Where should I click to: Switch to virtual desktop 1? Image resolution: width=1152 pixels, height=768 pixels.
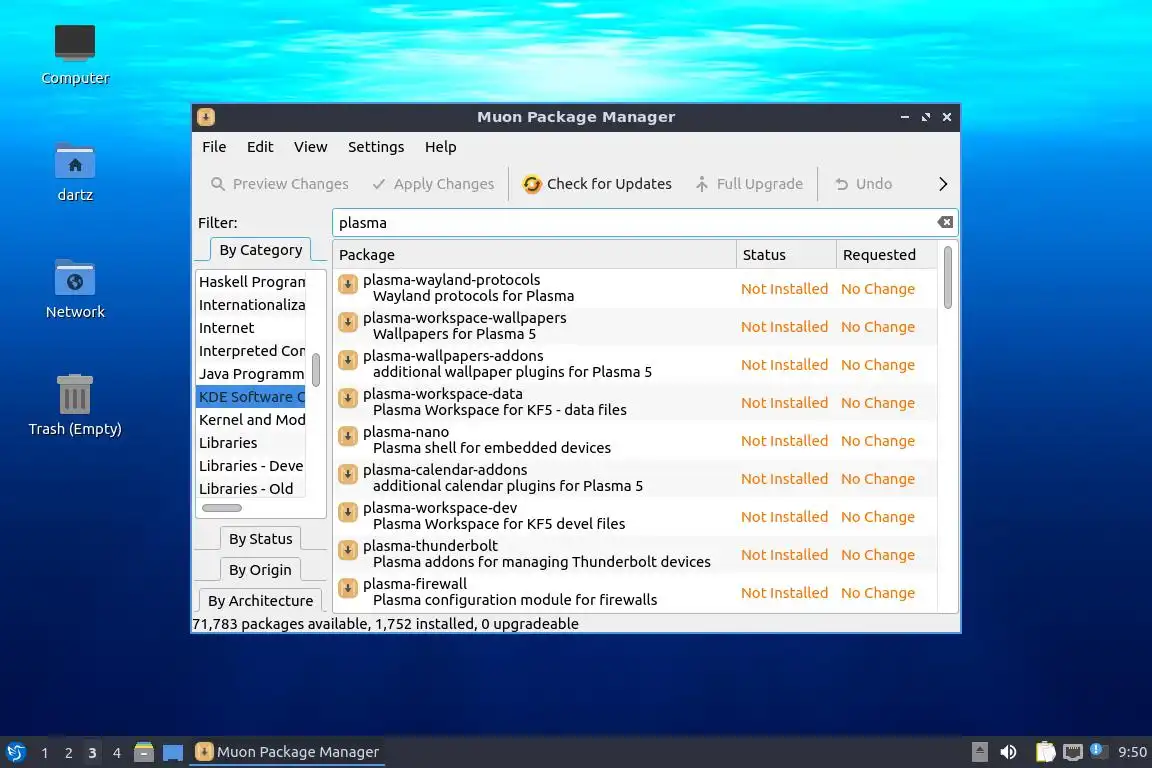click(45, 753)
